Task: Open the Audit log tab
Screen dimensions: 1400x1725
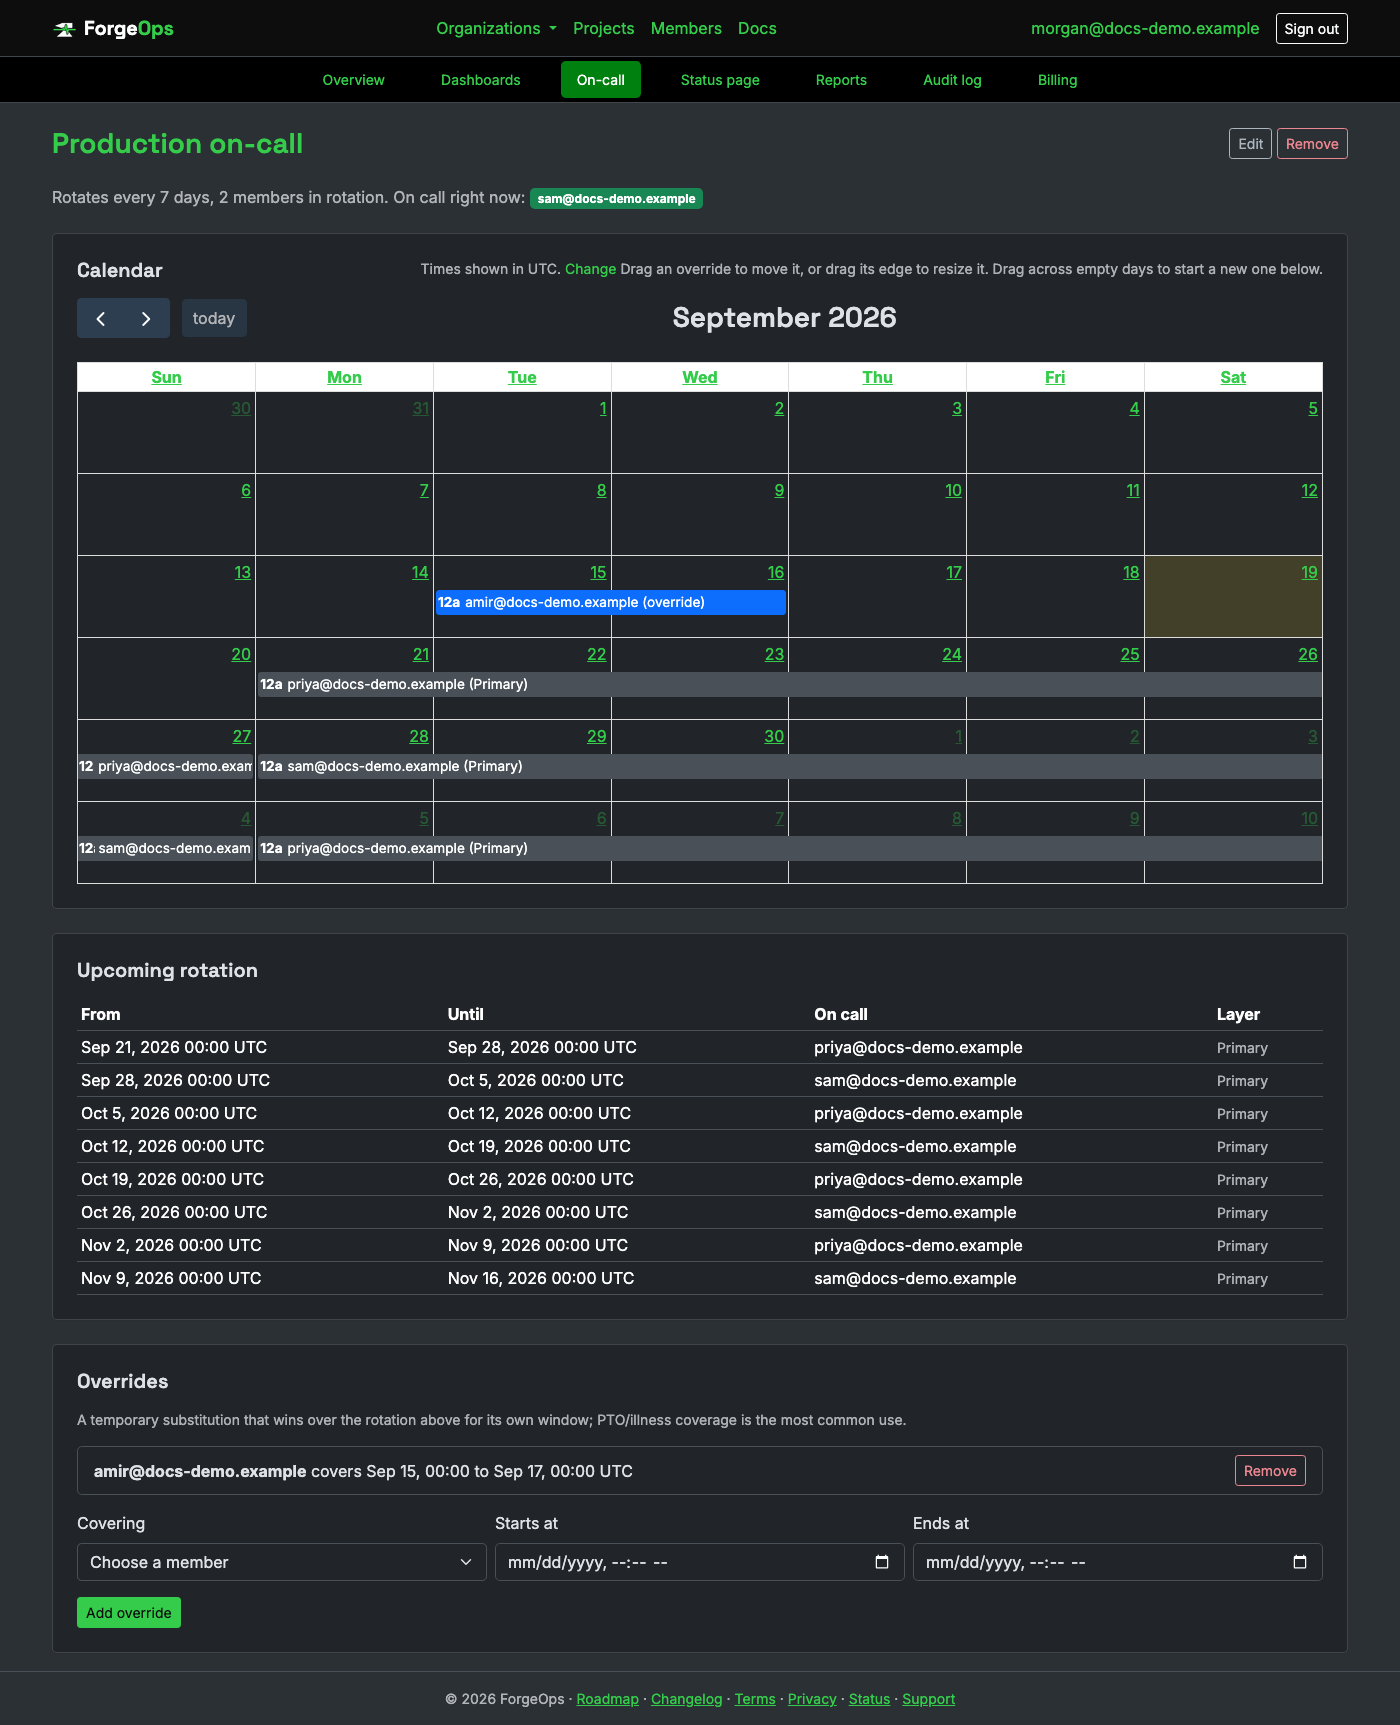Action: (952, 80)
